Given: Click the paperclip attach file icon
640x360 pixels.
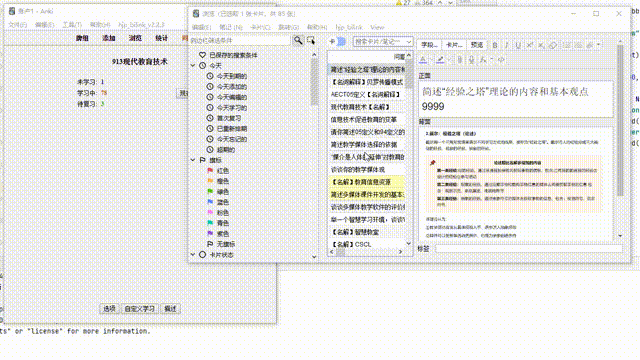Looking at the screenshot, I should (460, 60).
